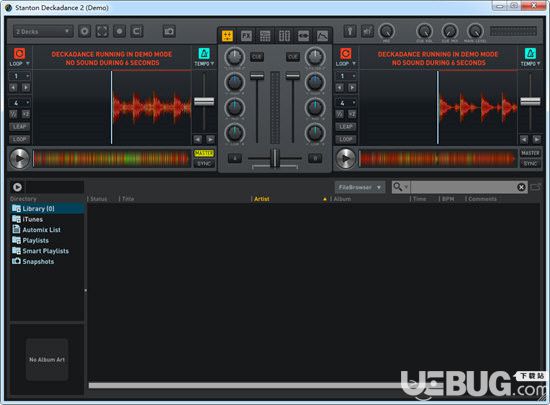Click the left deck next loop arrow

pyautogui.click(x=26, y=88)
